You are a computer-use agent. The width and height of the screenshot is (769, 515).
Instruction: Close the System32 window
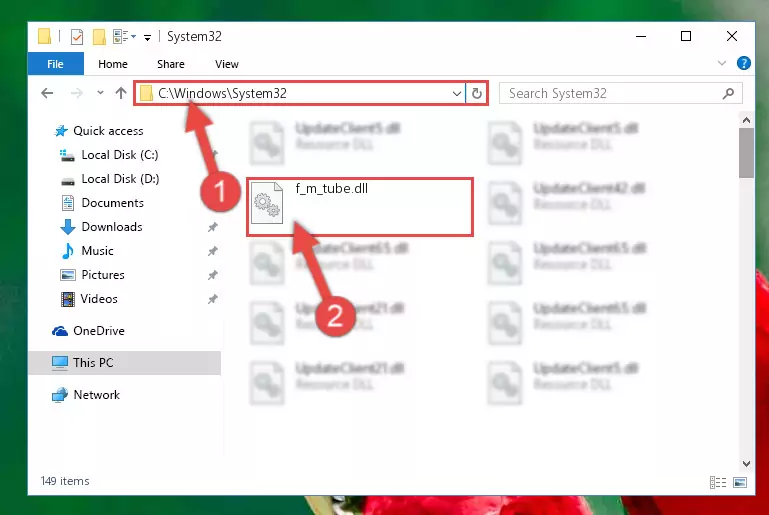732,36
